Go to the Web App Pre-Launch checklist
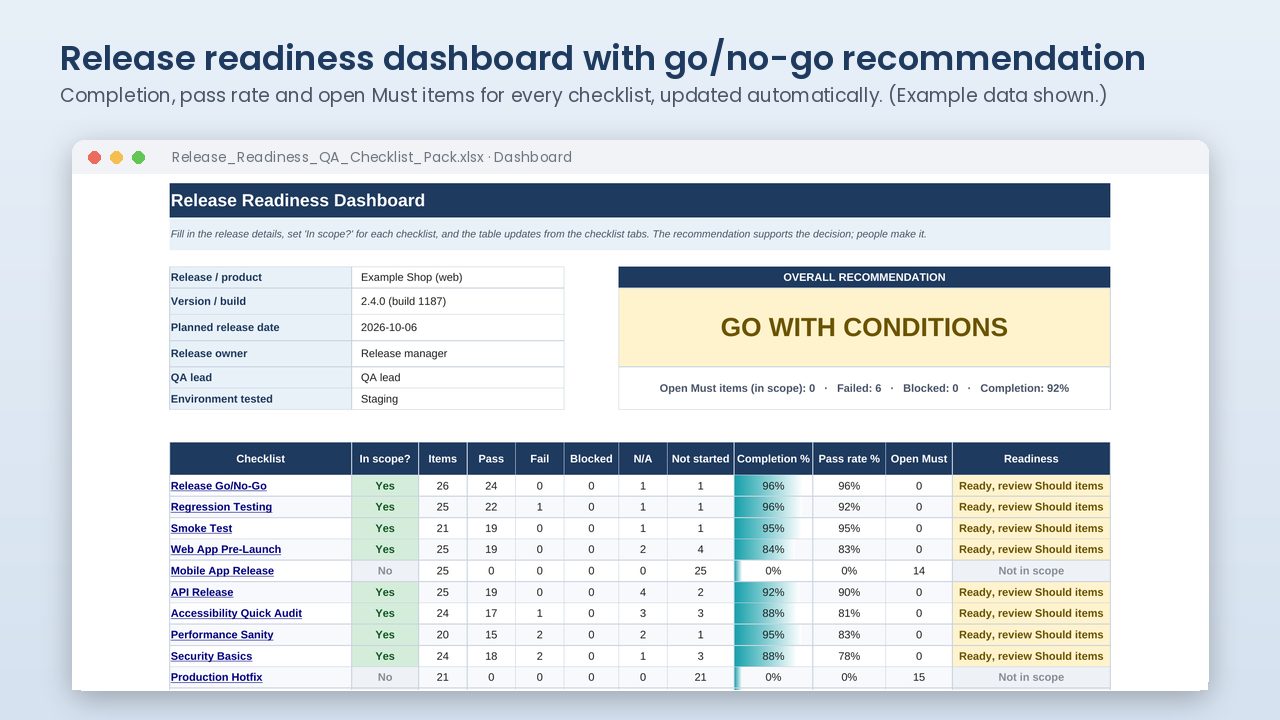 [226, 549]
